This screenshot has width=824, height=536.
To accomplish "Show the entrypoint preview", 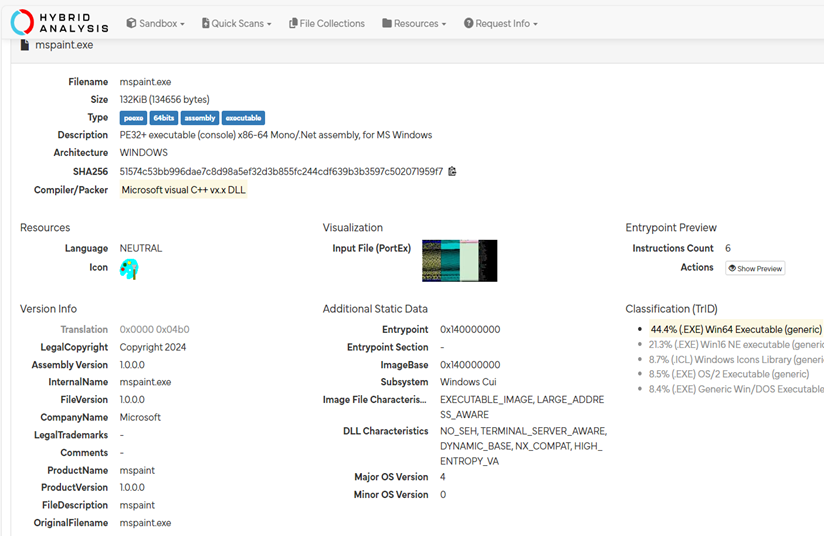I will [x=755, y=268].
